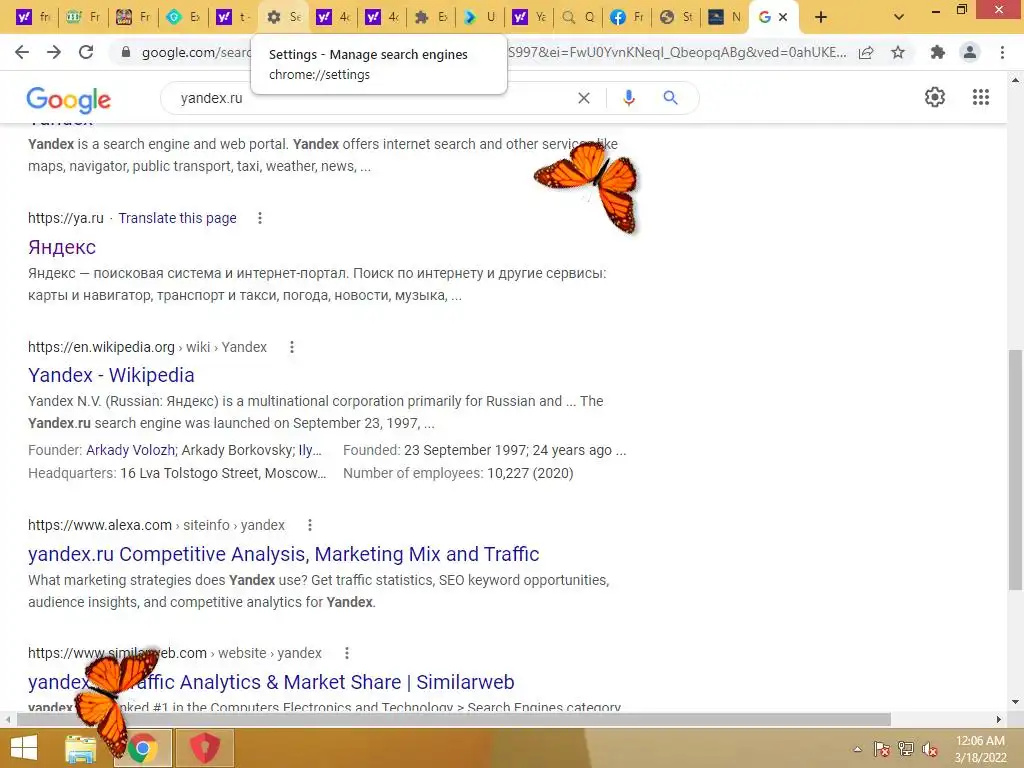Show hidden system tray icons
This screenshot has height=768, width=1024.
point(857,749)
